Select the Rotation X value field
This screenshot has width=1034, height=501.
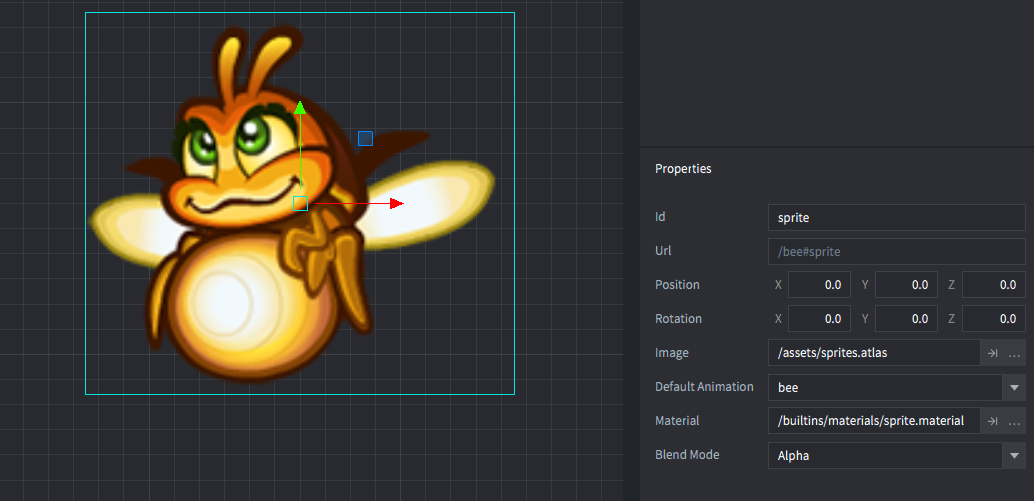click(x=819, y=318)
